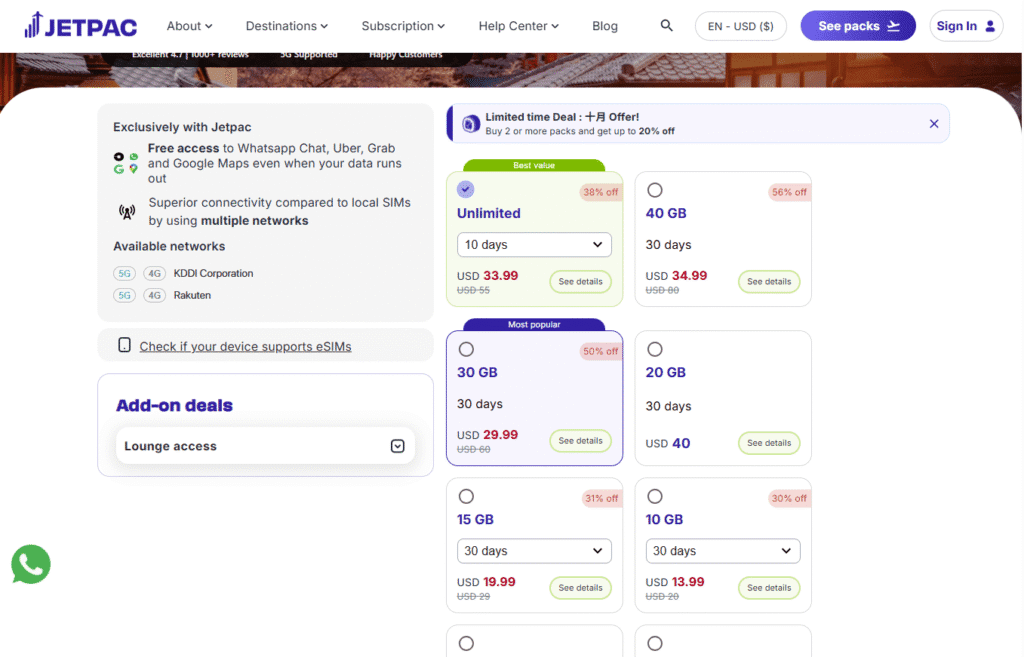The height and width of the screenshot is (657, 1024).
Task: Click the Jetpac logo
Action: click(x=80, y=25)
